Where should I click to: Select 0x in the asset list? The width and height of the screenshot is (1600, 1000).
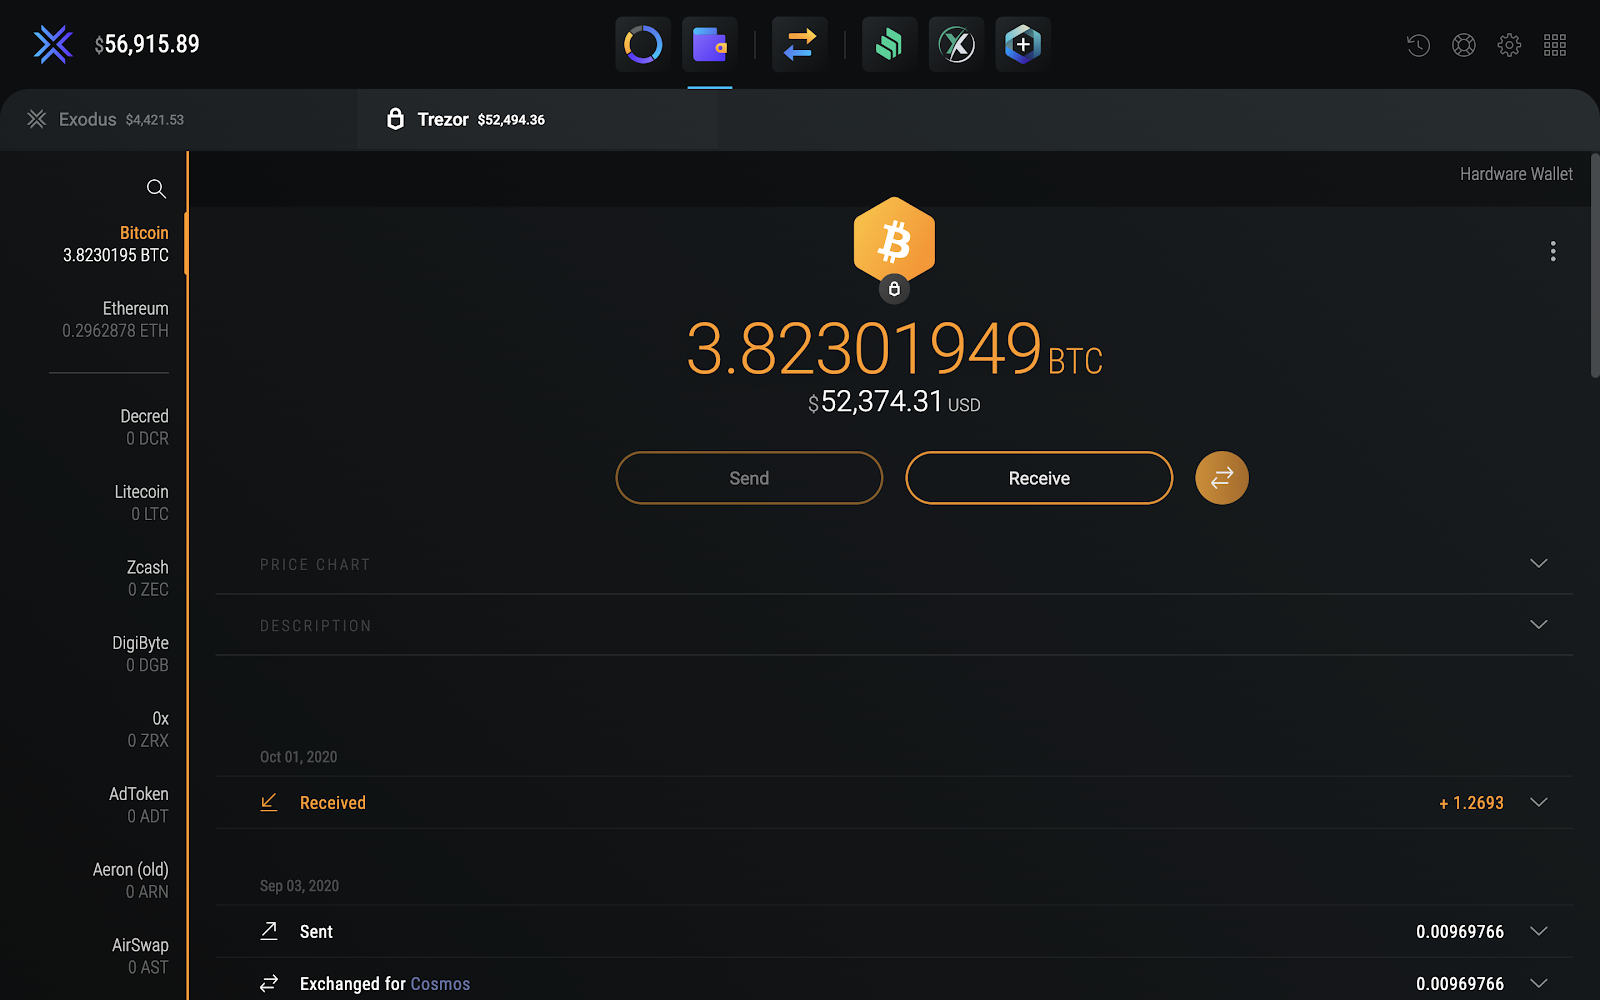pos(148,729)
